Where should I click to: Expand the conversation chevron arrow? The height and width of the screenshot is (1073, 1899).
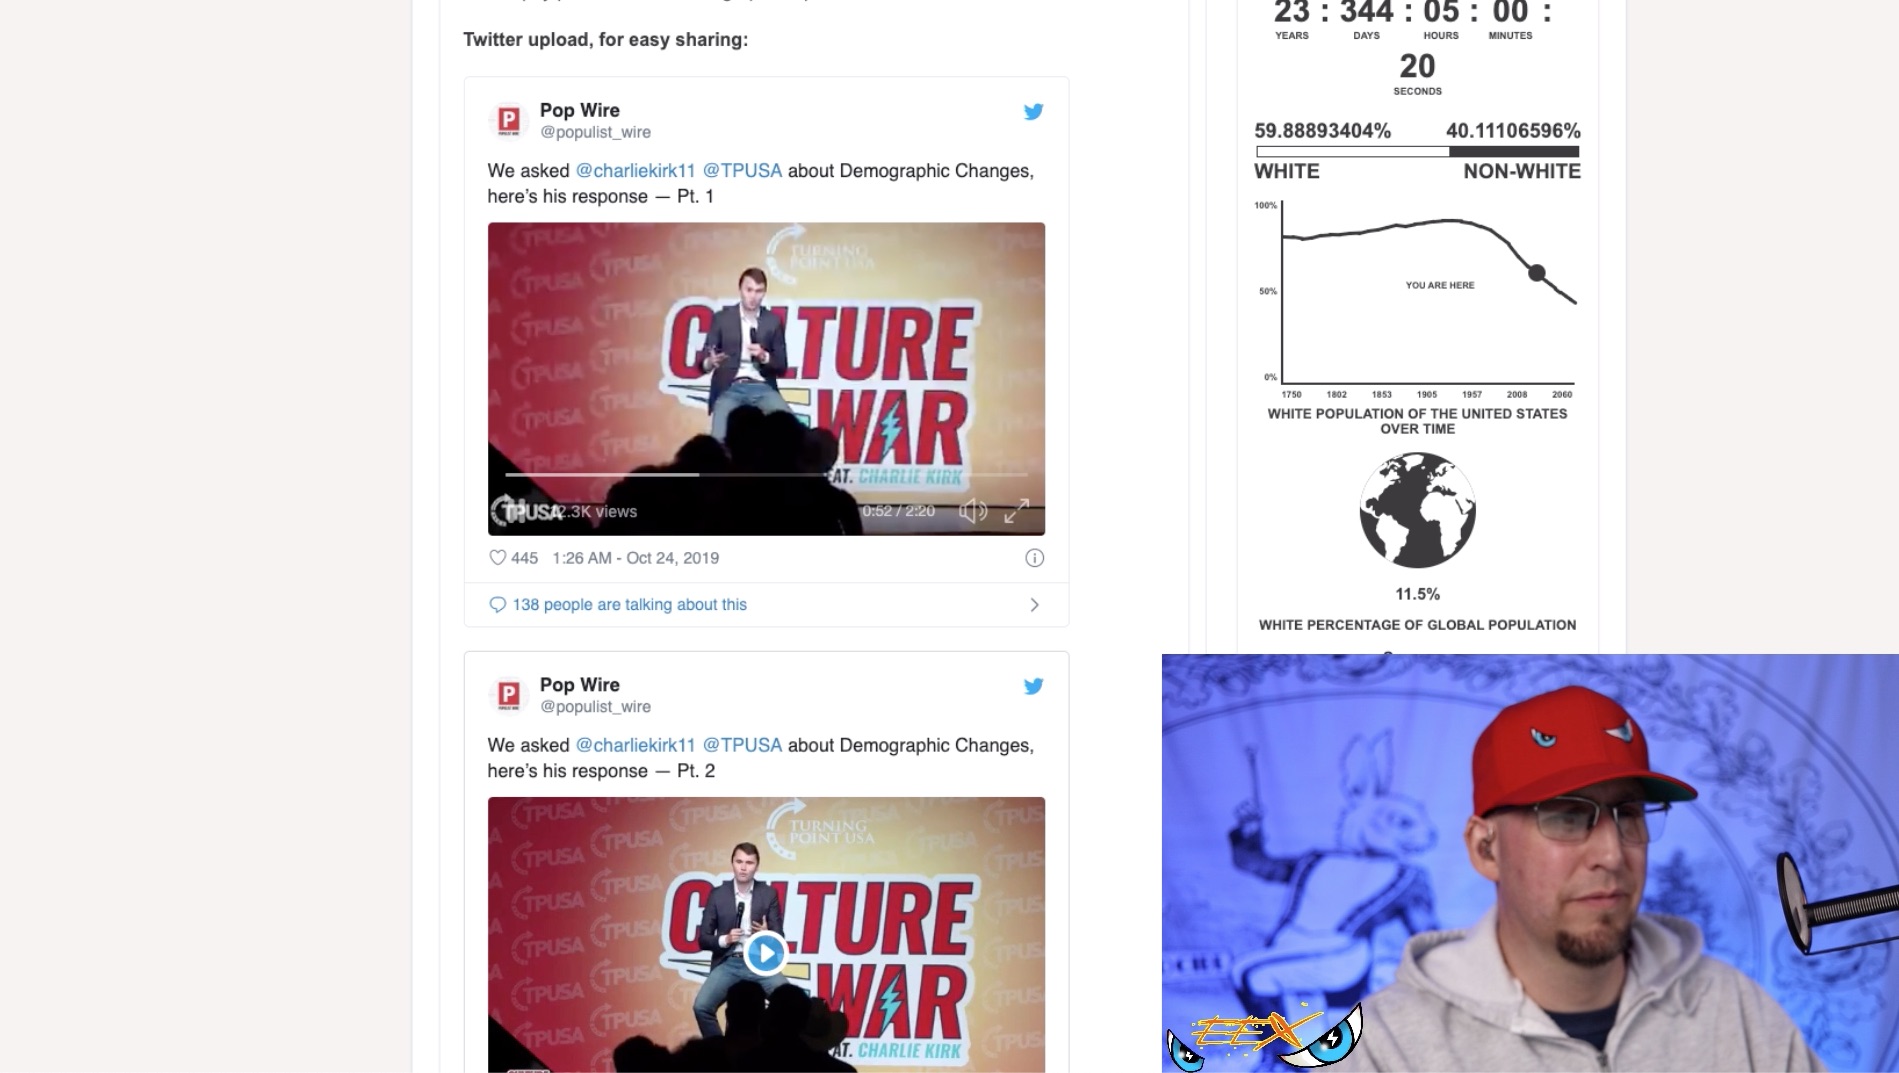(x=1035, y=605)
